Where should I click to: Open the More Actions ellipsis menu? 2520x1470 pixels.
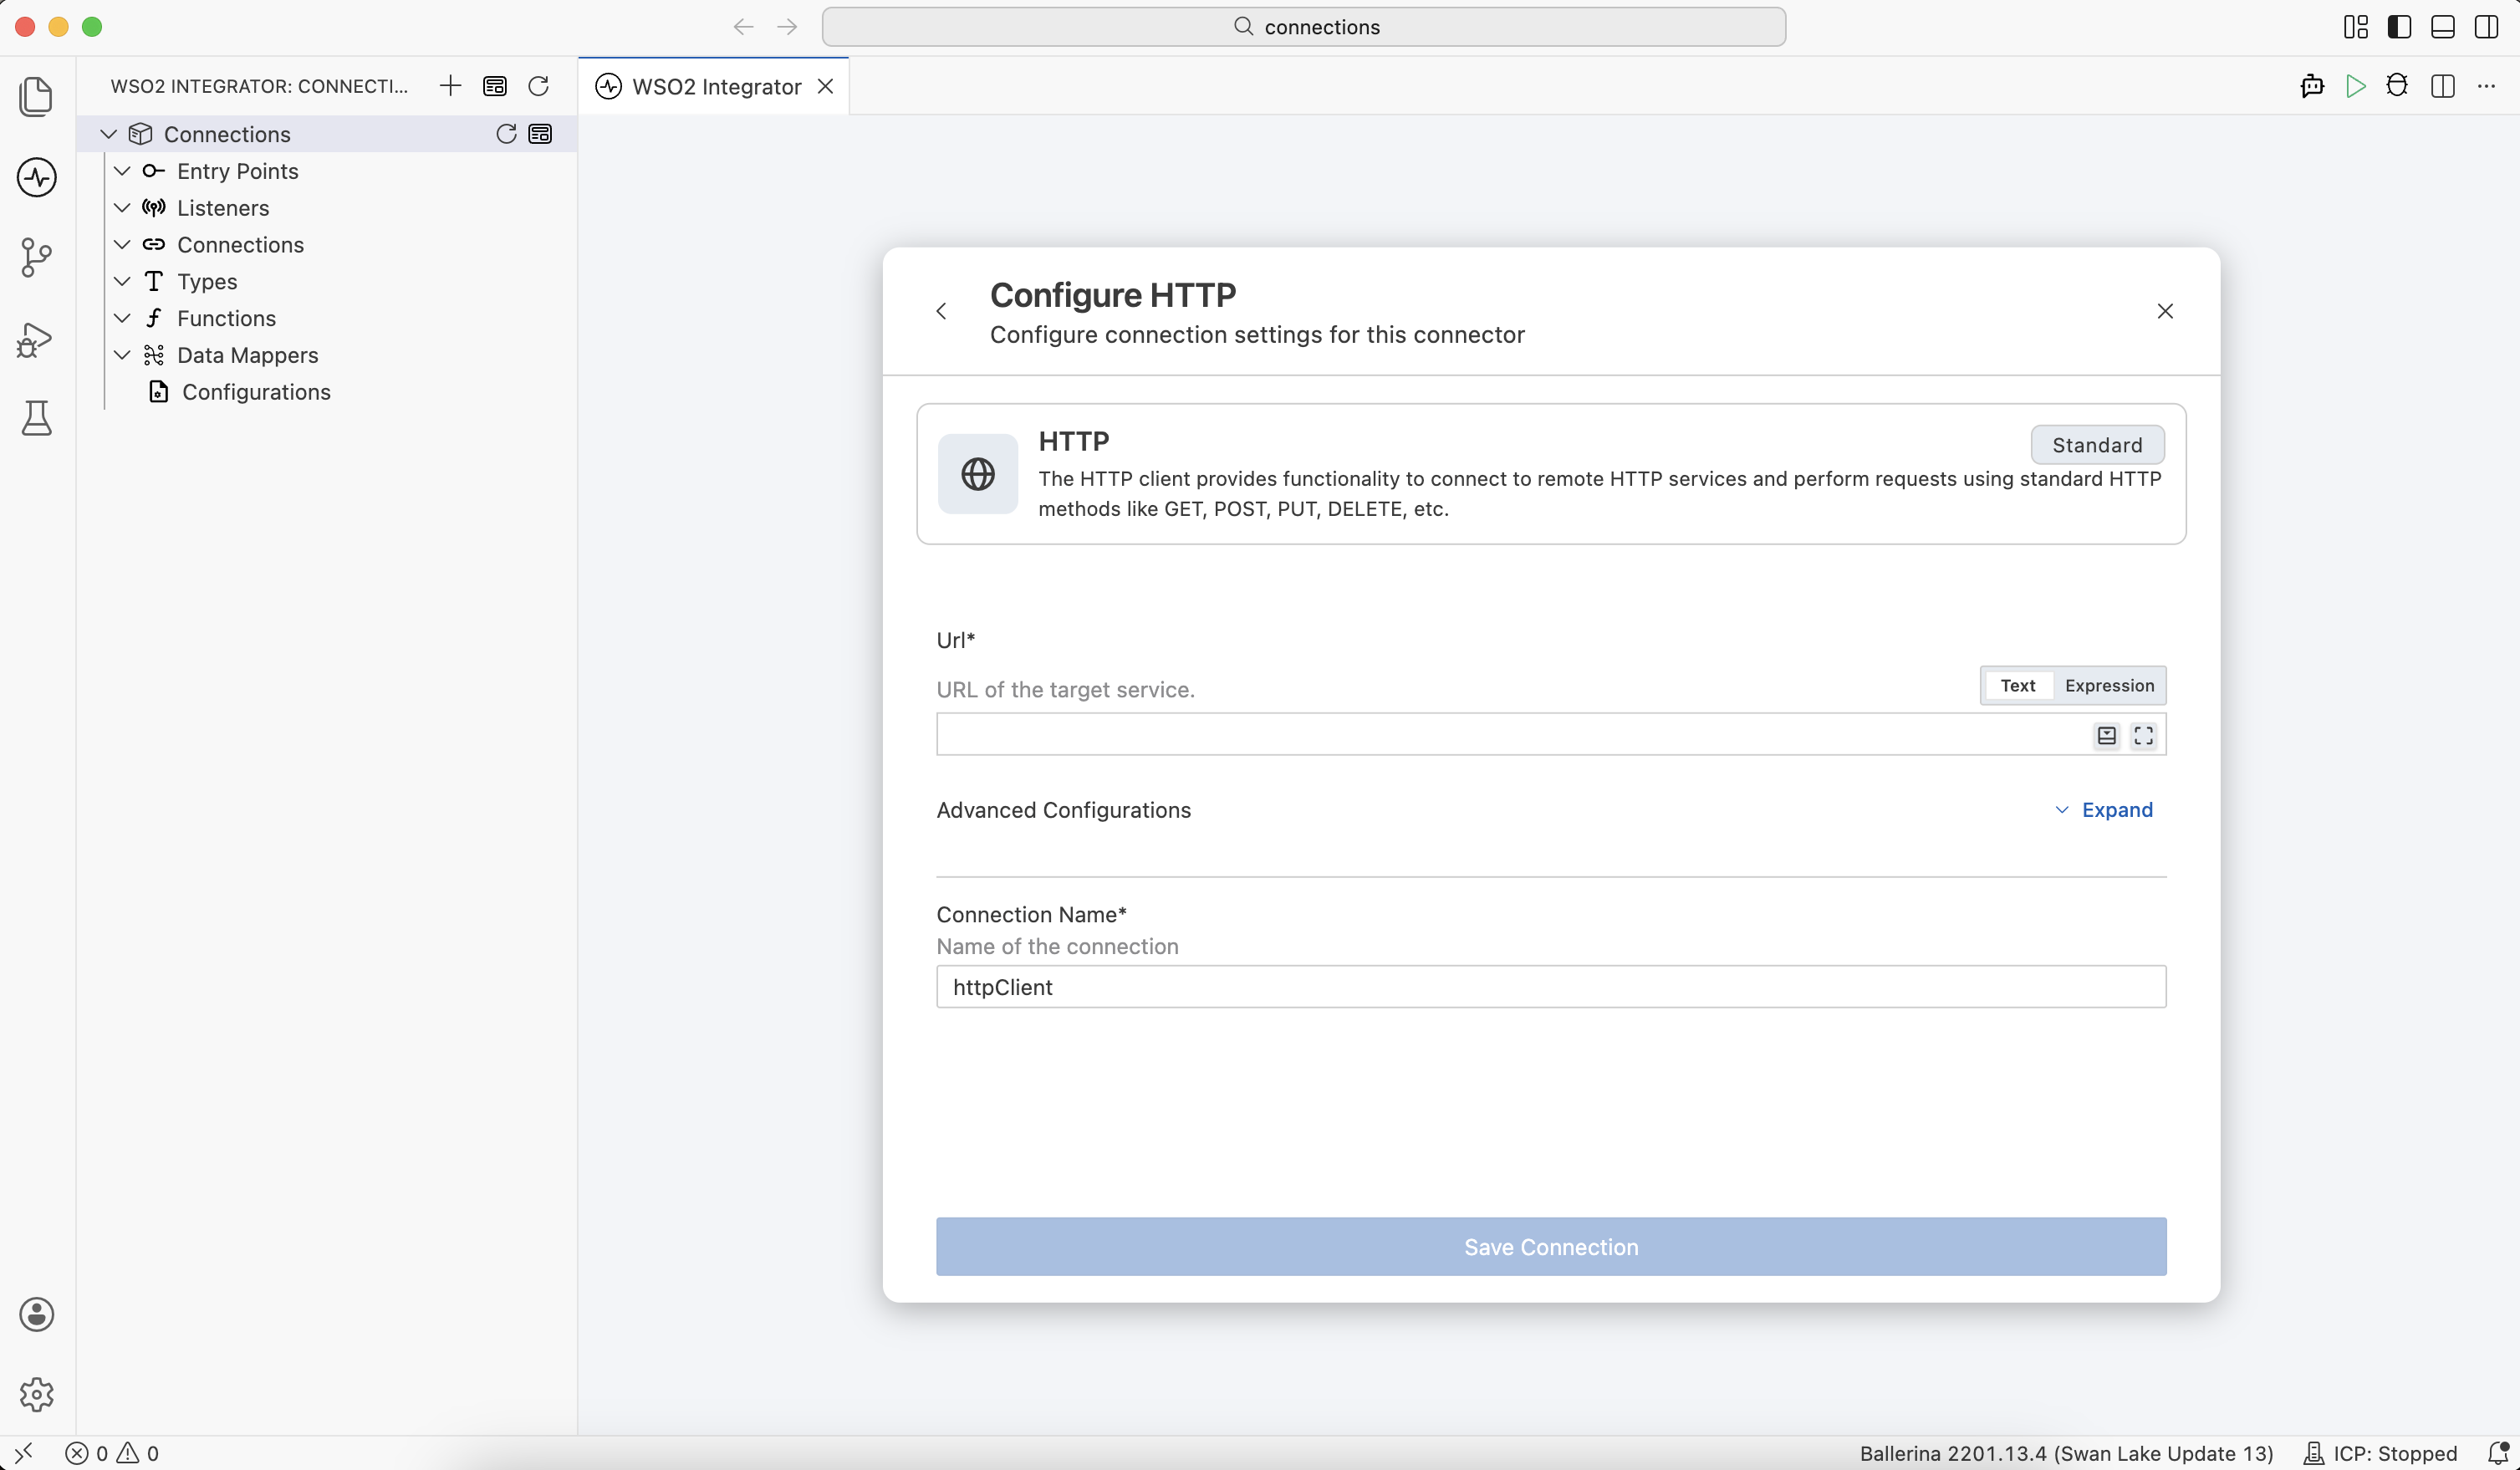(2487, 86)
